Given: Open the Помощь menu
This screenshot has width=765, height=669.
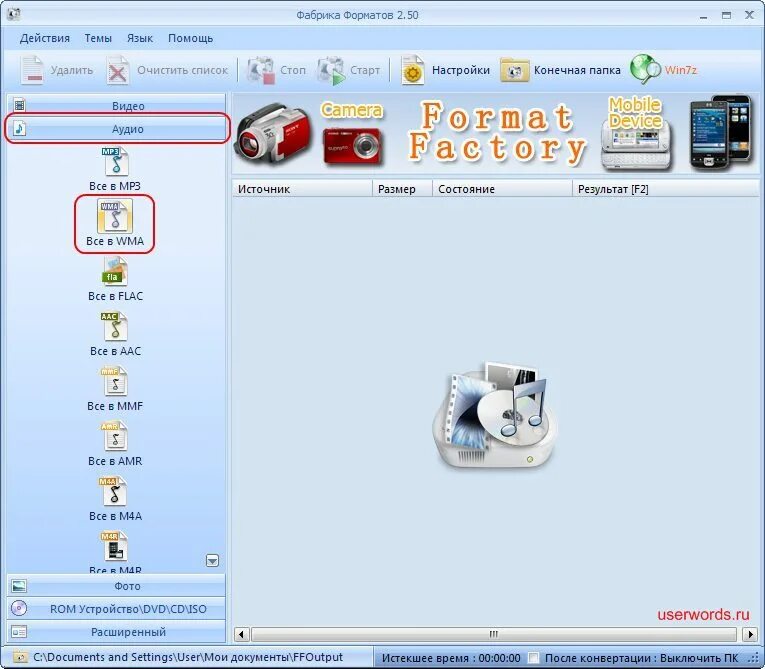Looking at the screenshot, I should pyautogui.click(x=190, y=38).
